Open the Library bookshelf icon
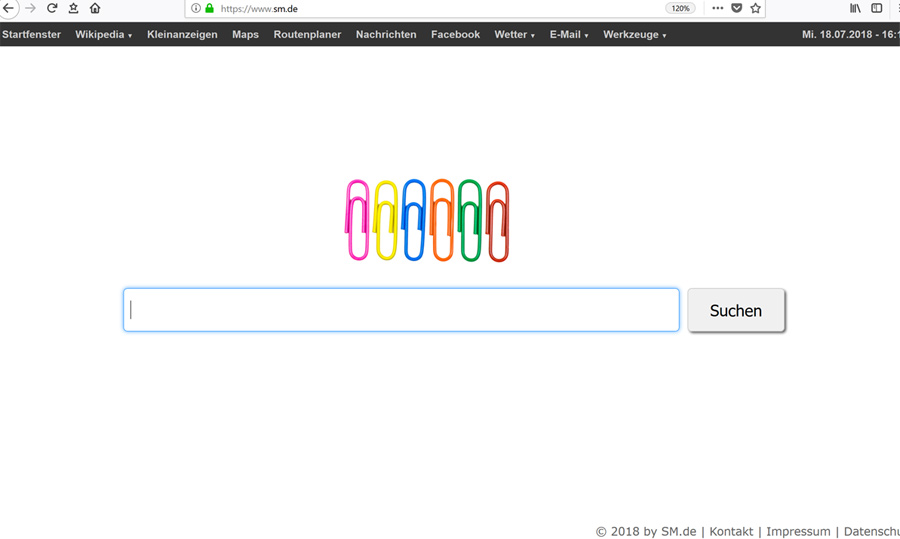This screenshot has height=539, width=900. click(x=855, y=8)
